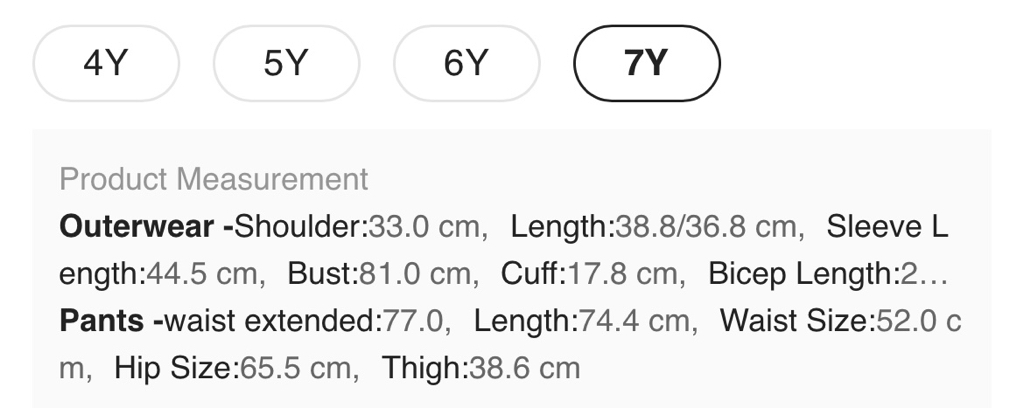The image size is (1024, 408).
Task: Pick the 6Y size button
Action: (x=466, y=64)
